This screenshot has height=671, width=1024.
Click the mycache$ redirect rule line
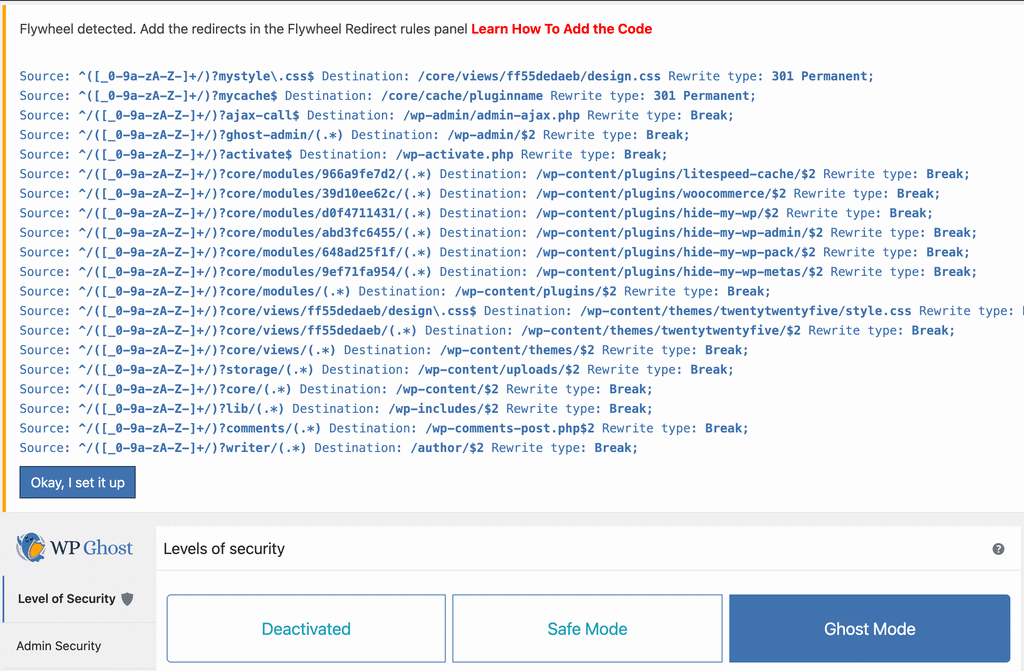(387, 95)
